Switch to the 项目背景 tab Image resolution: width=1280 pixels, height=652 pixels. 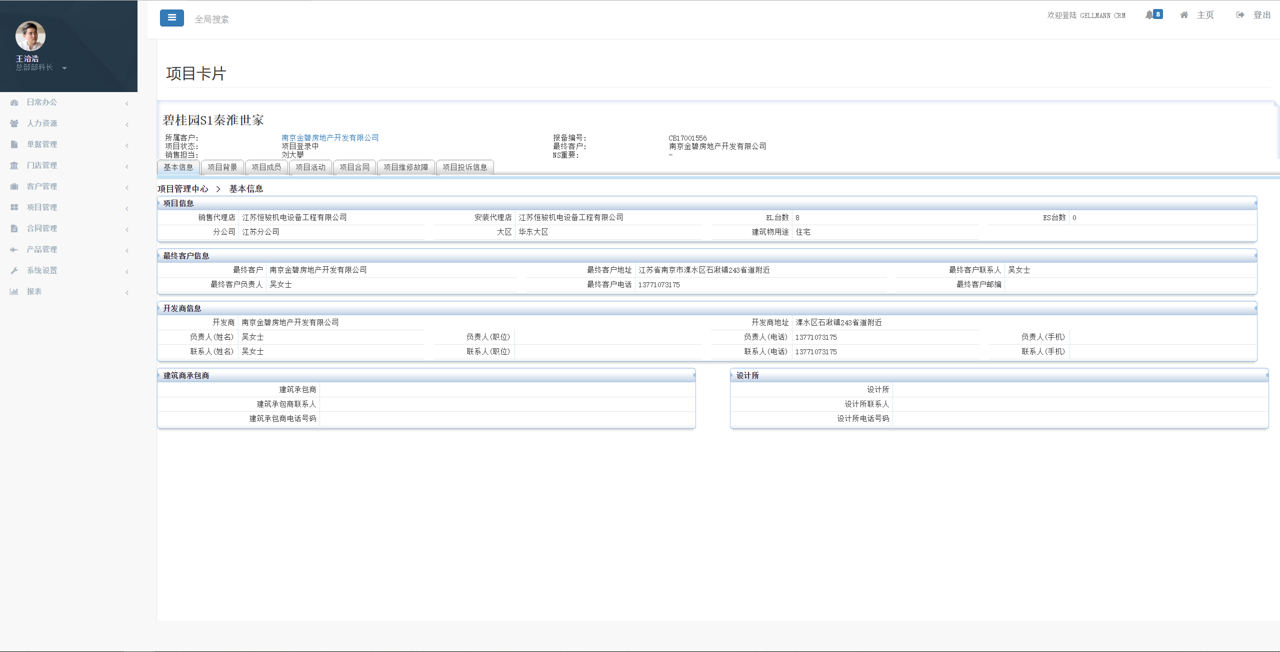[x=222, y=167]
